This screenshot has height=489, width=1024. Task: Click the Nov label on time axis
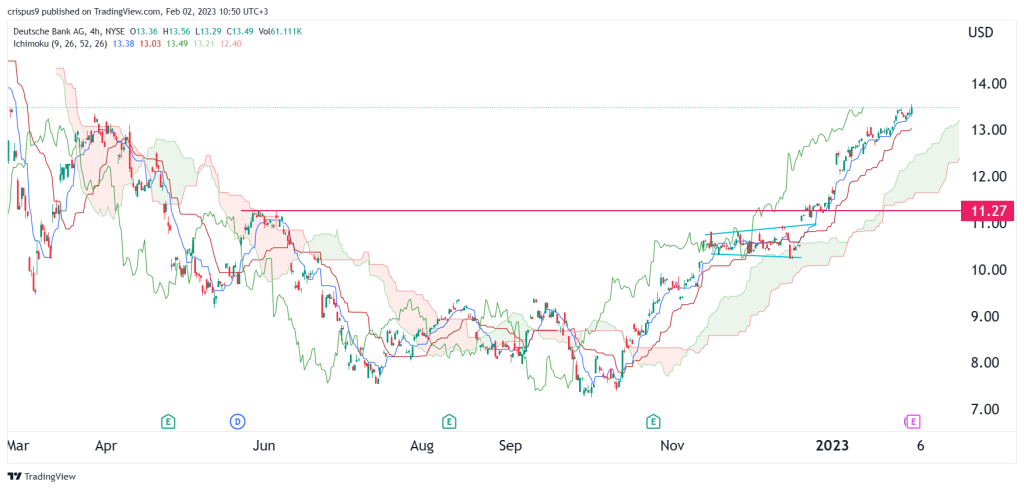click(x=672, y=447)
